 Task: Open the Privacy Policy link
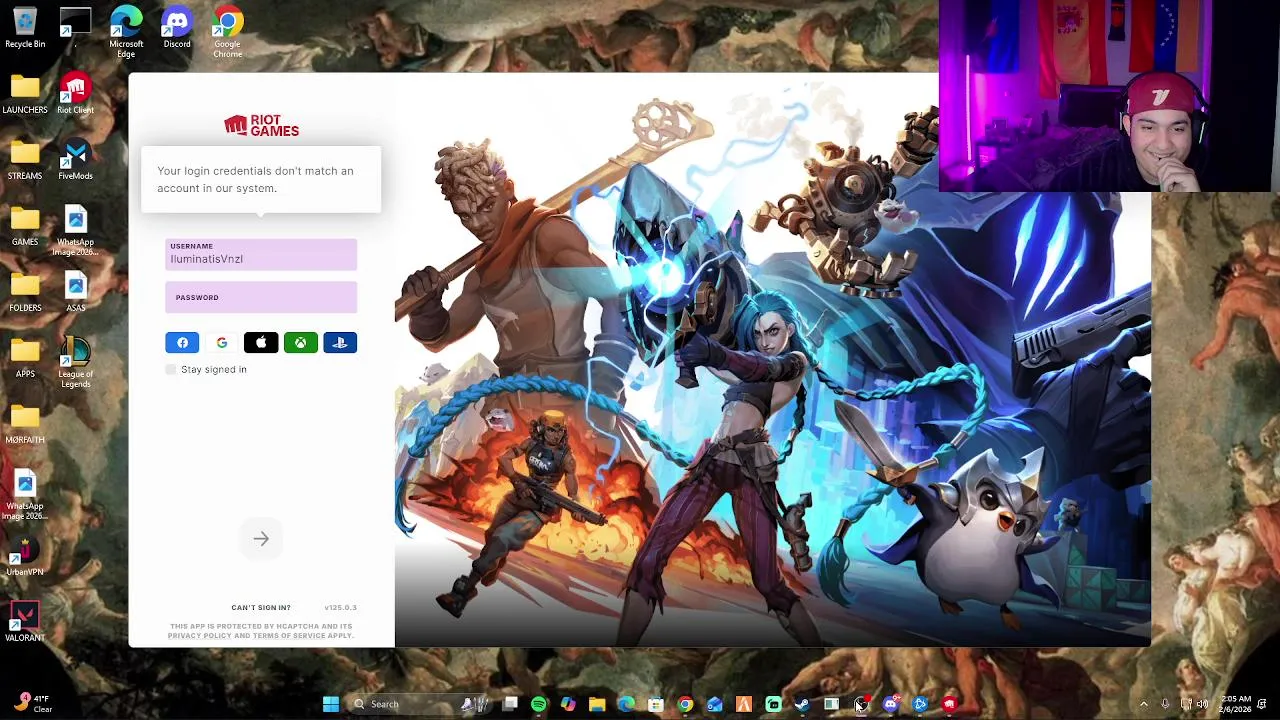coord(199,636)
